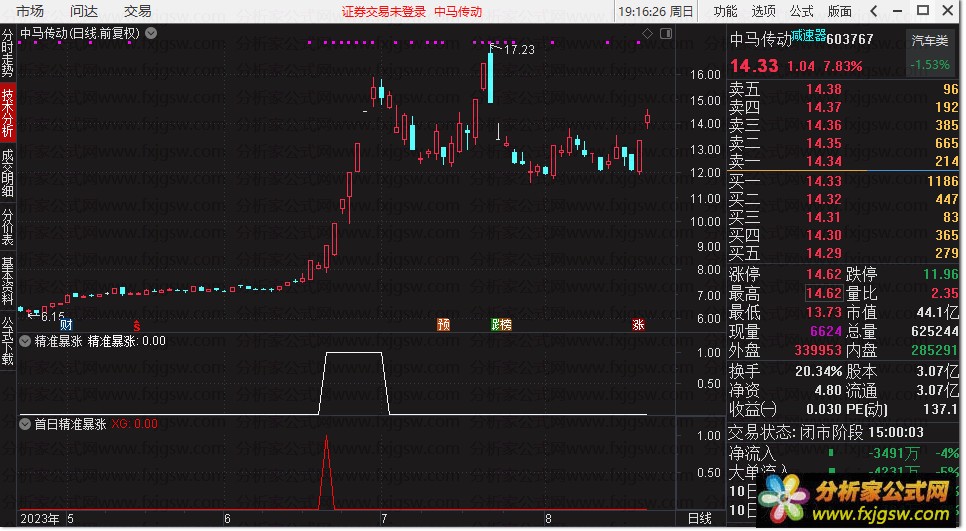Click the 6.15 low price label
Screen dimensions: 966x531
52,317
